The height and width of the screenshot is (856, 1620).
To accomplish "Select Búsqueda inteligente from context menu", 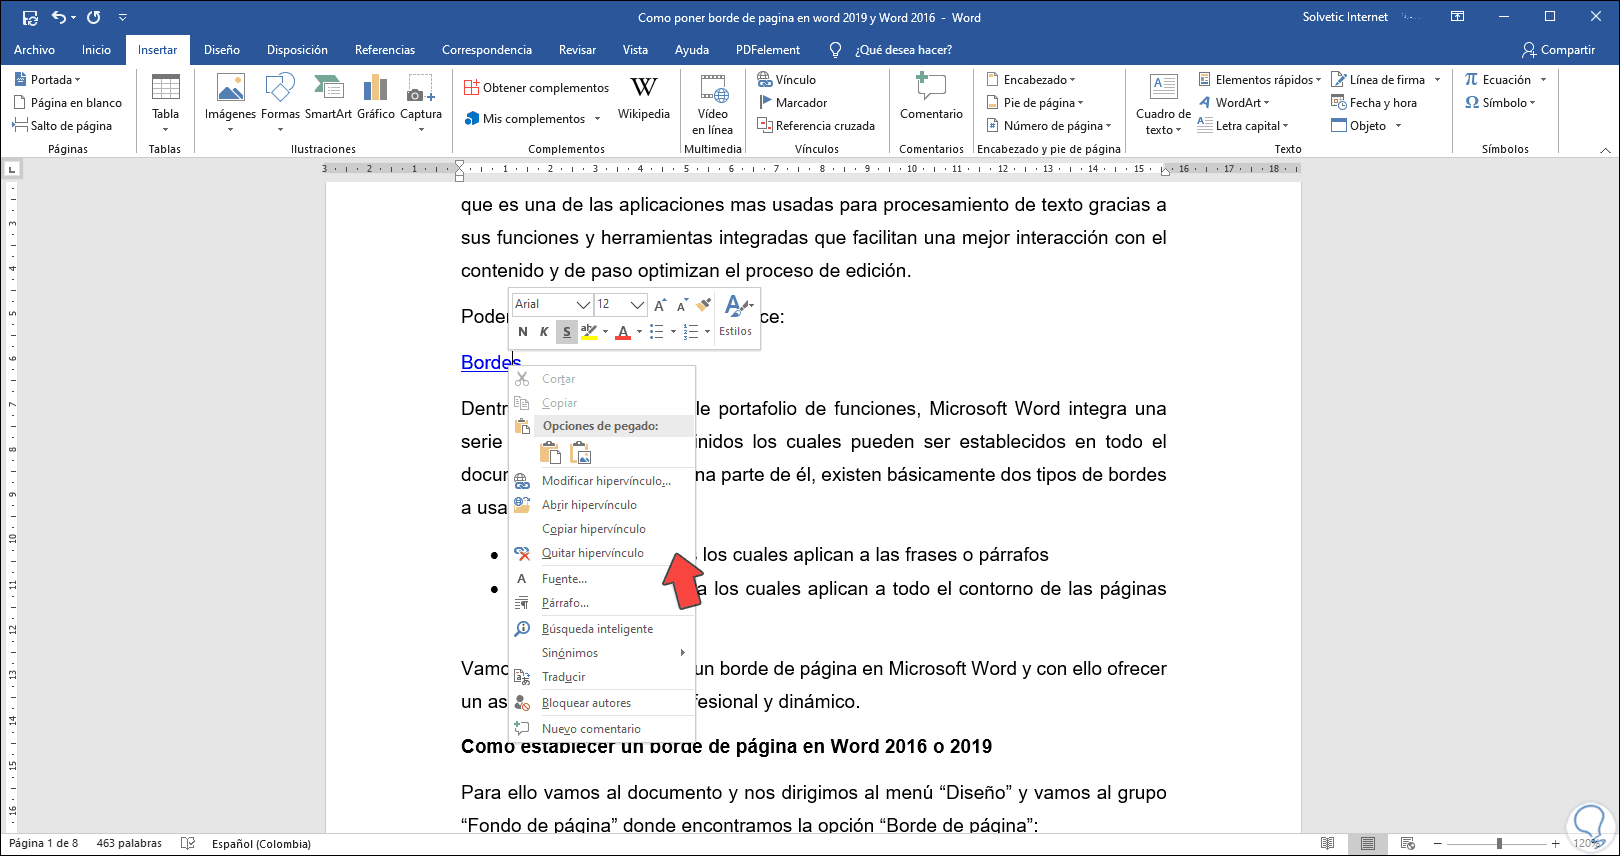I will click(x=602, y=629).
